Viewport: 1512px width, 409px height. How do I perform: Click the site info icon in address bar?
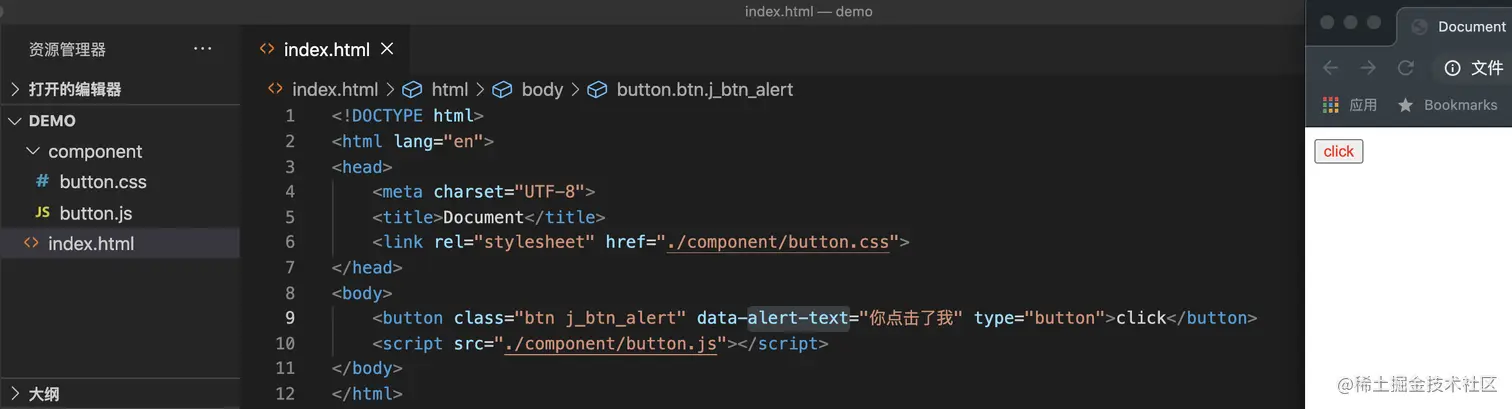point(1452,68)
